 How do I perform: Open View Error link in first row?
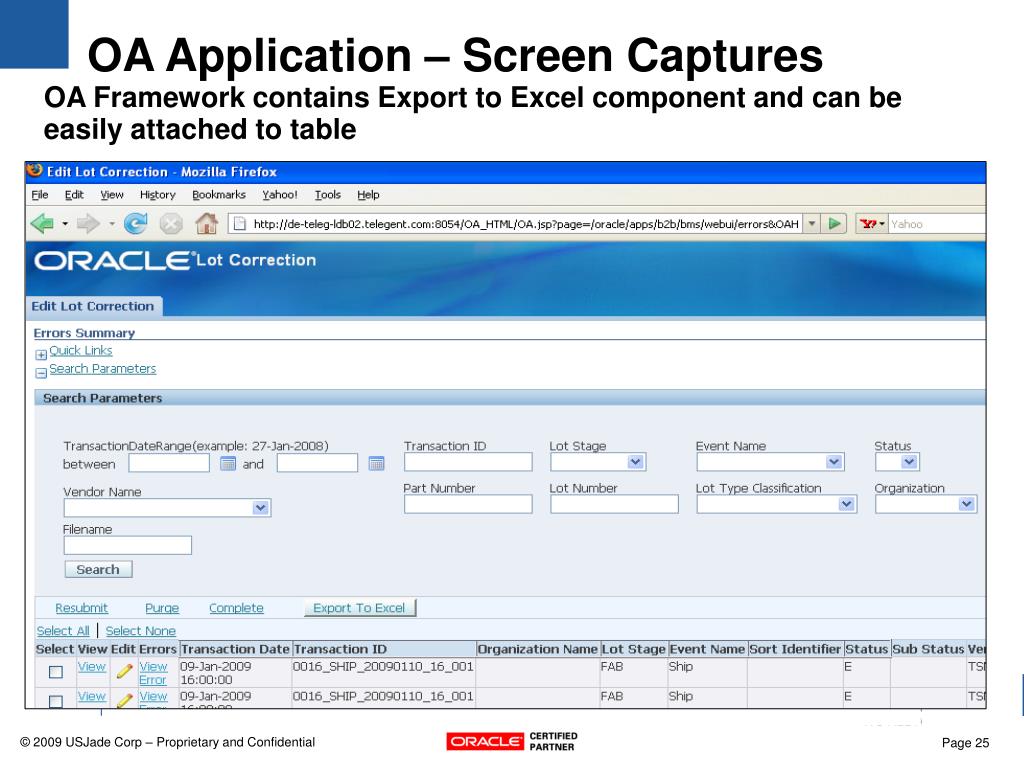pyautogui.click(x=153, y=673)
